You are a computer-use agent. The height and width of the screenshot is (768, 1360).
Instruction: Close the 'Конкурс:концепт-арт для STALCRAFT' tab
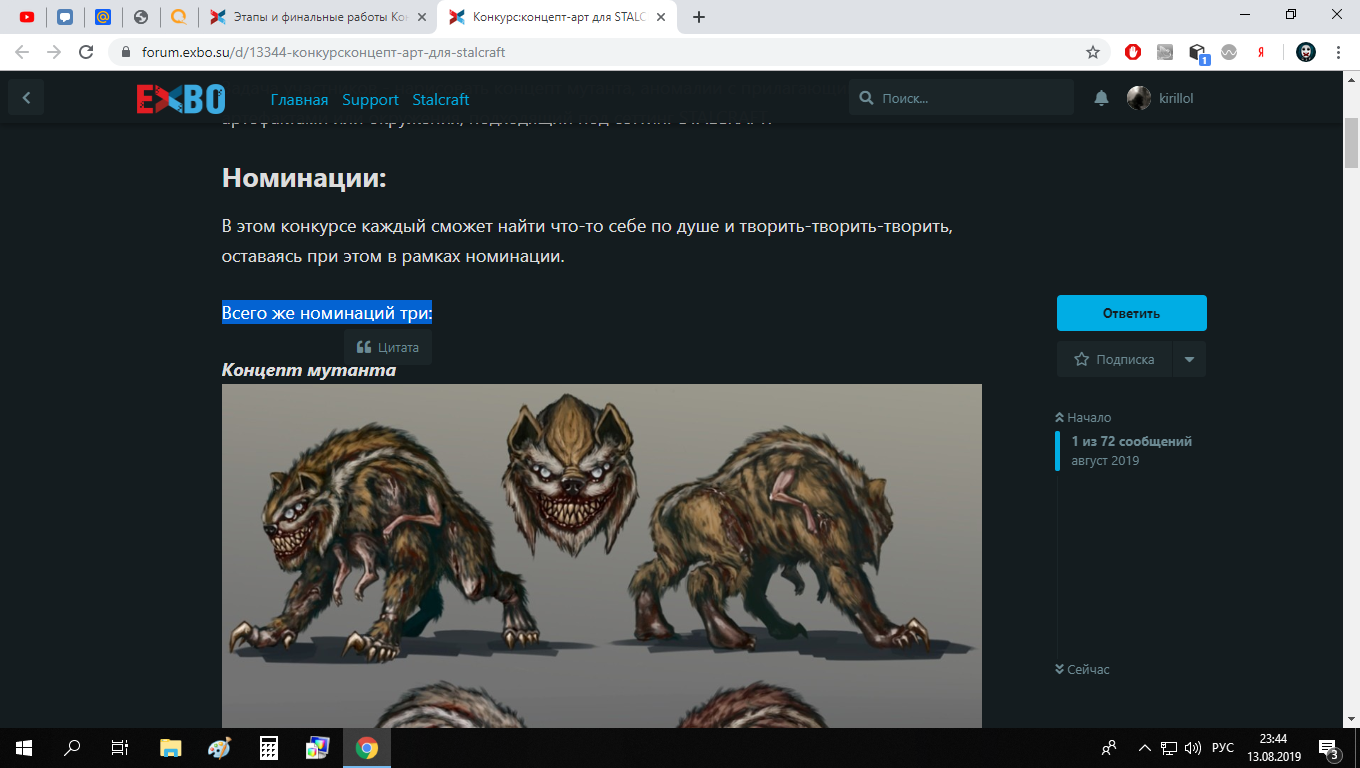pyautogui.click(x=661, y=17)
